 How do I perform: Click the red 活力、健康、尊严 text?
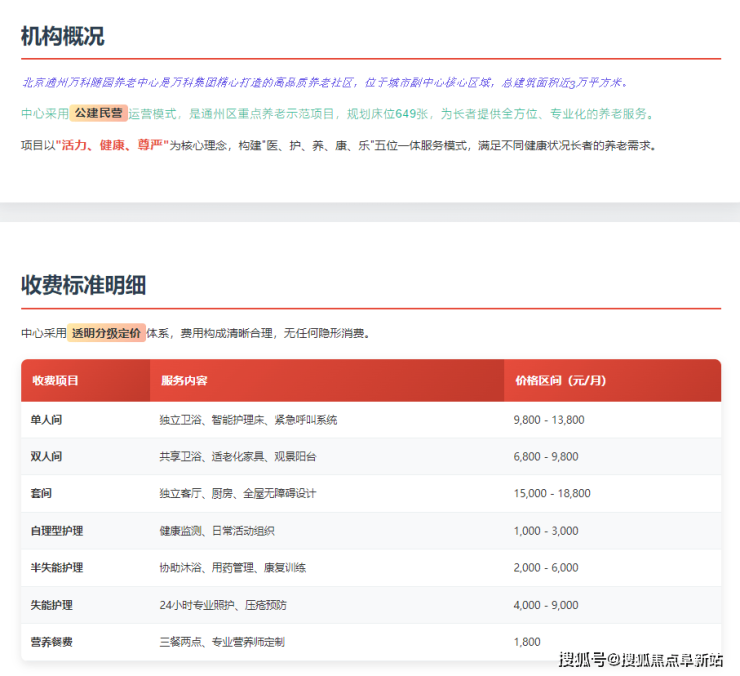112,145
